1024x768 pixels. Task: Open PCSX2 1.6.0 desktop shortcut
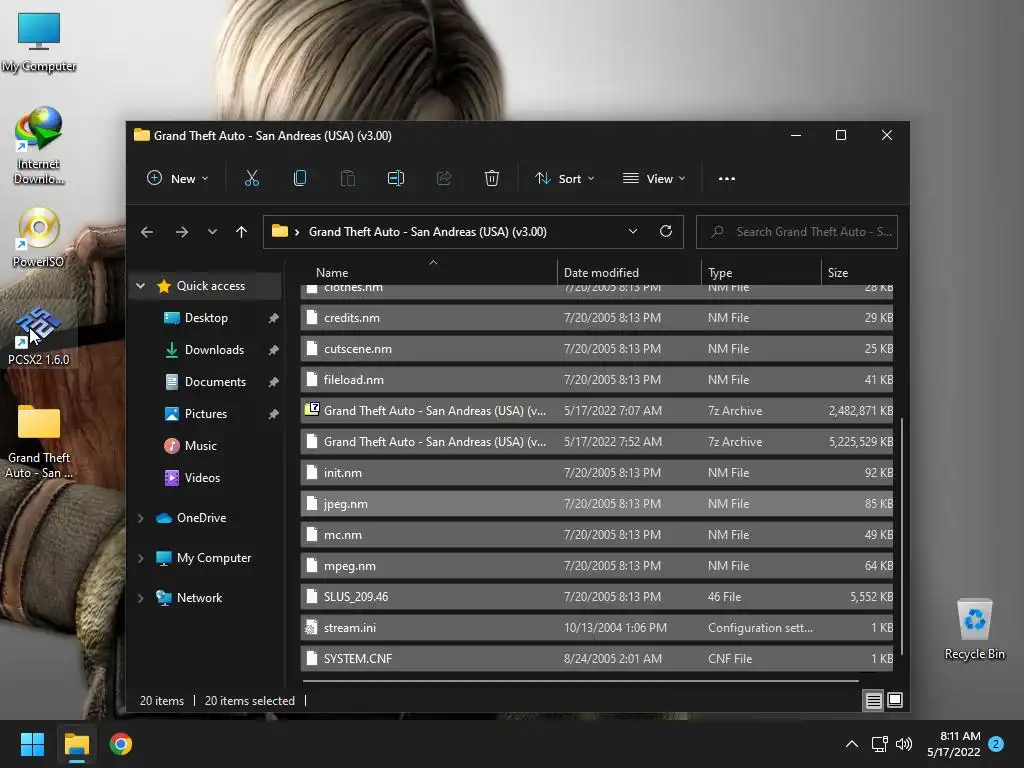click(x=39, y=335)
